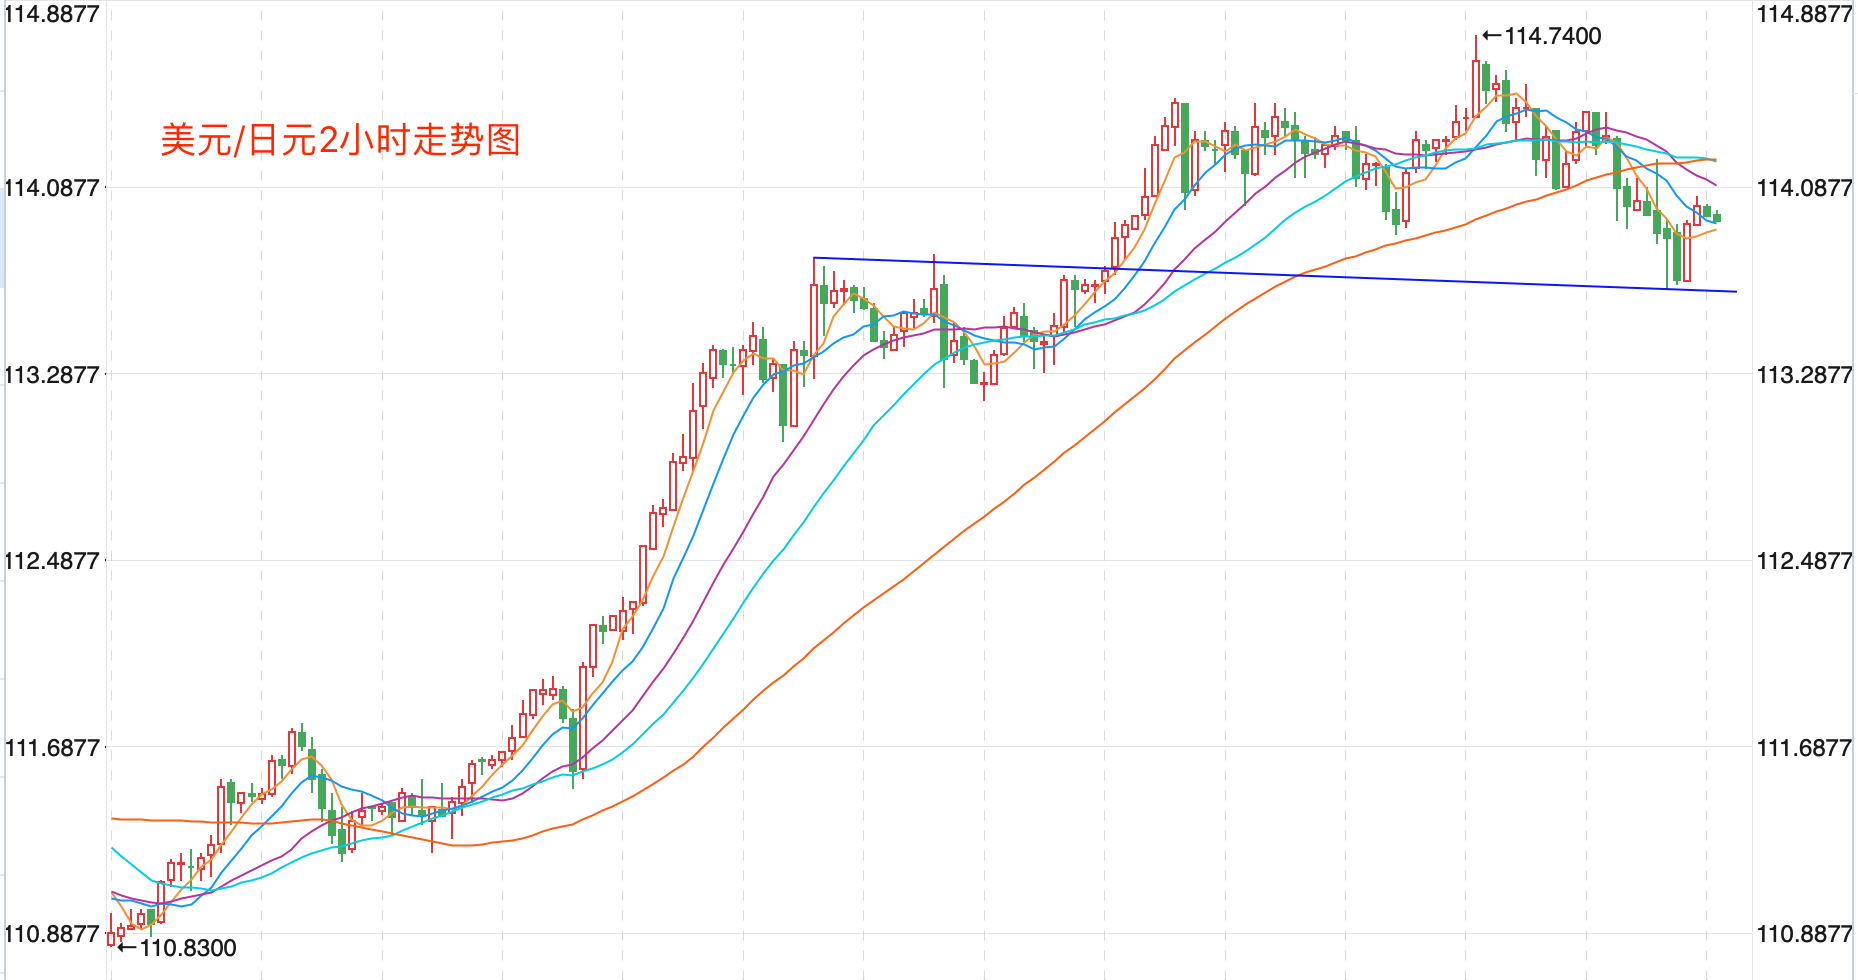Click the right axis 114.8877 label
Viewport: 1858px width, 980px height.
[1804, 14]
